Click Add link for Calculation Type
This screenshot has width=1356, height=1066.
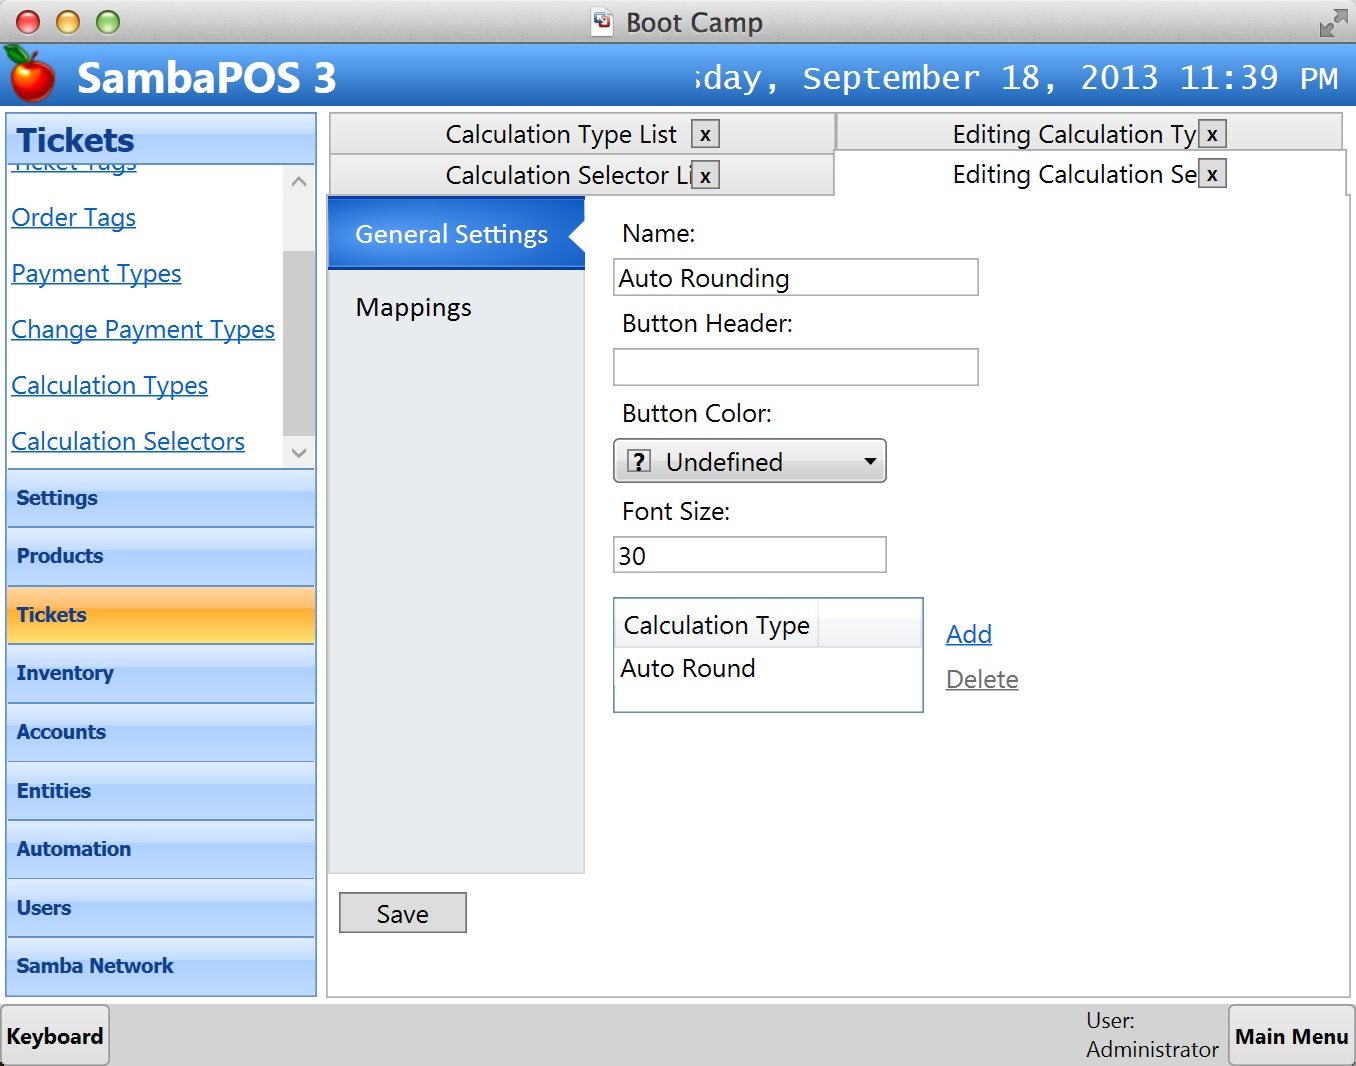(968, 634)
